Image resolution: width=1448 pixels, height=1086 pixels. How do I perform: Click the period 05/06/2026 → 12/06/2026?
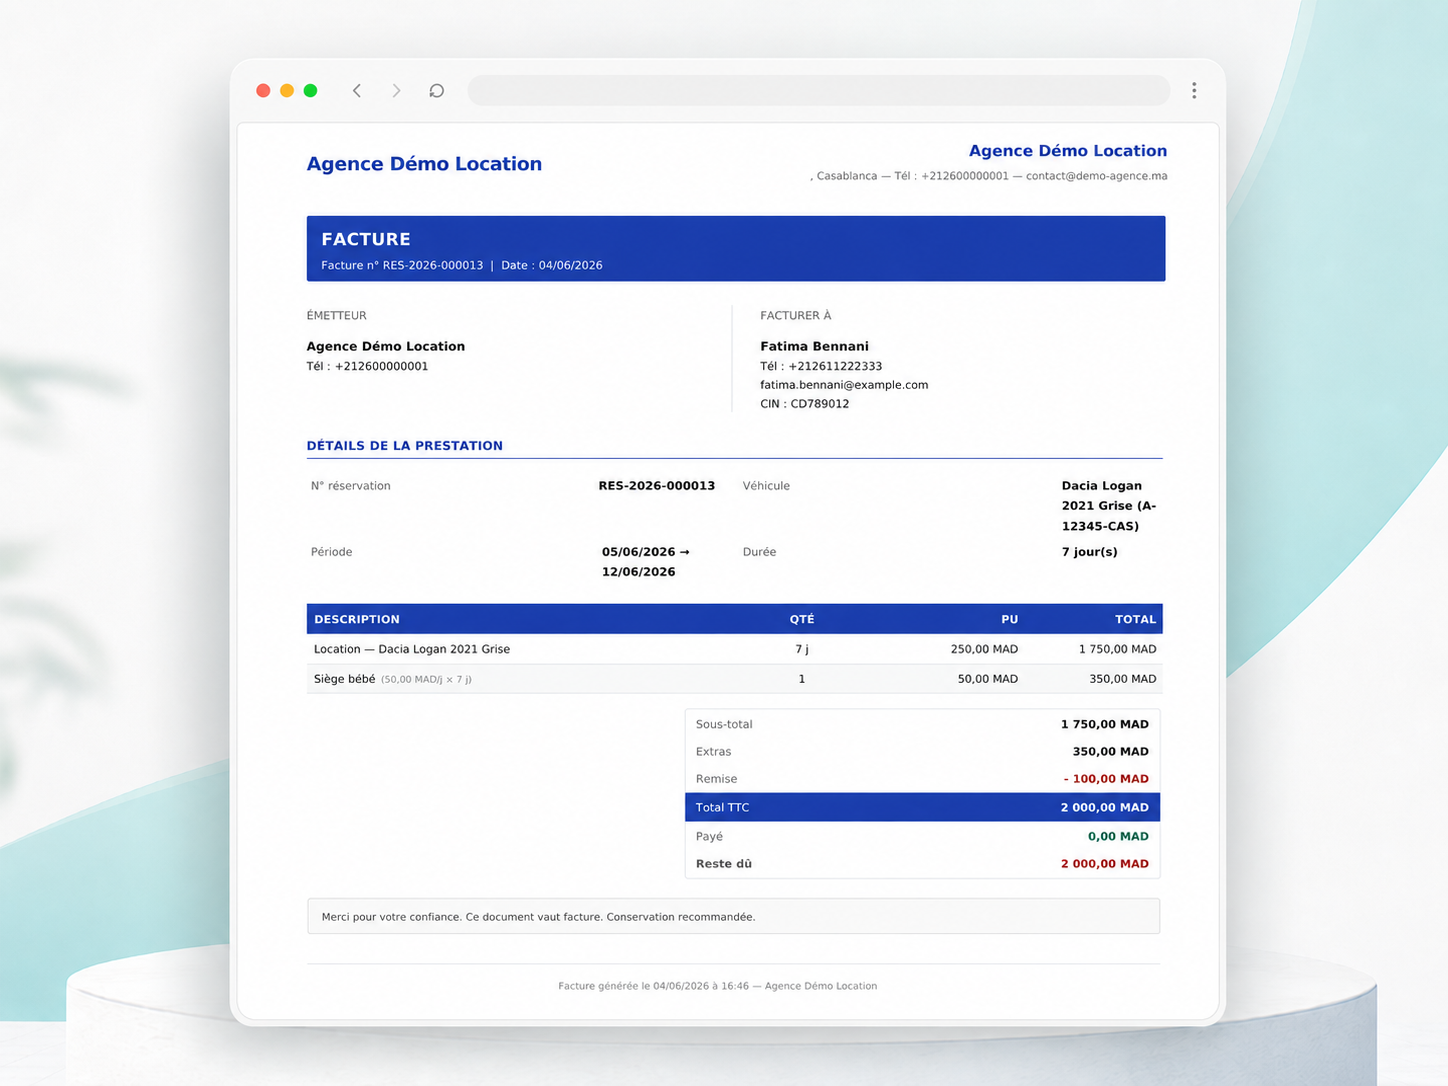tap(646, 562)
